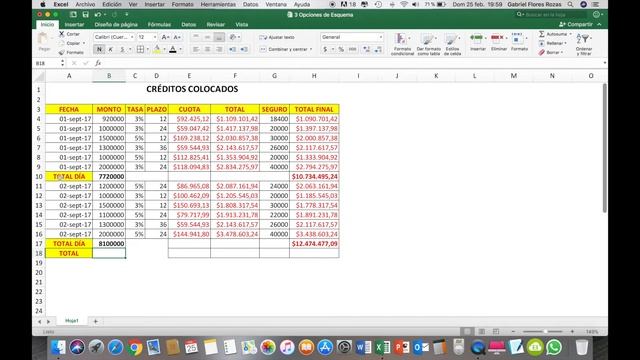Apply the thousands separator (000) style
This screenshot has width=640, height=360.
(x=353, y=49)
